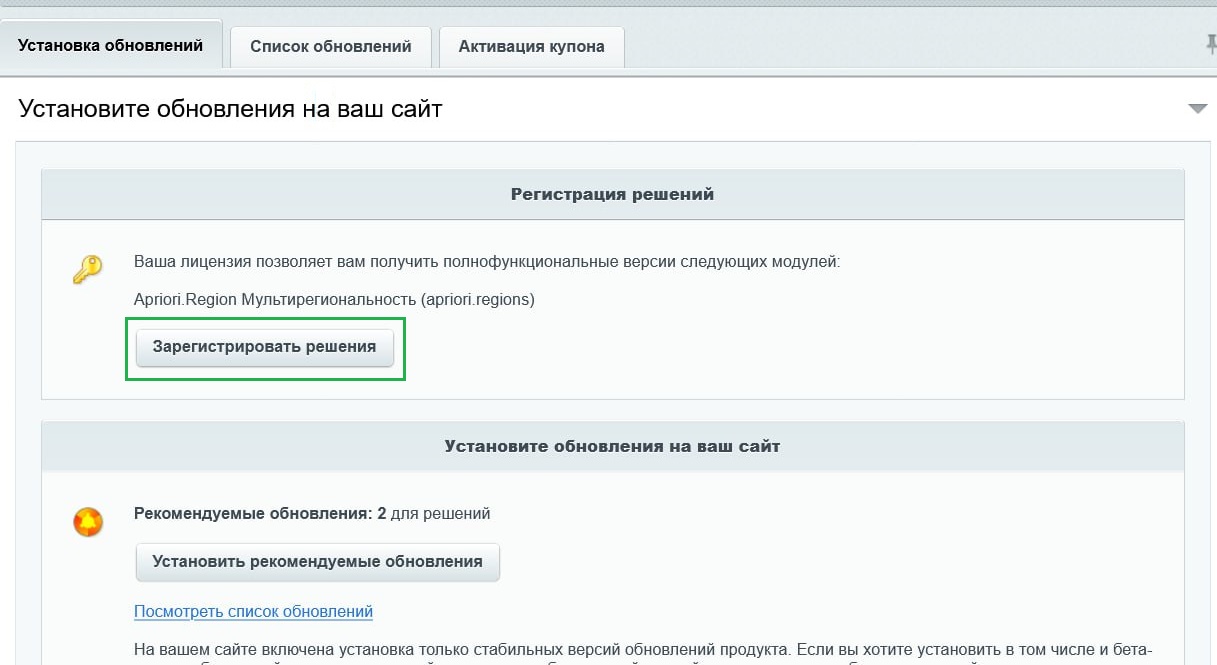Image resolution: width=1217 pixels, height=665 pixels.
Task: Open the Список обновлений tab
Action: (x=331, y=47)
